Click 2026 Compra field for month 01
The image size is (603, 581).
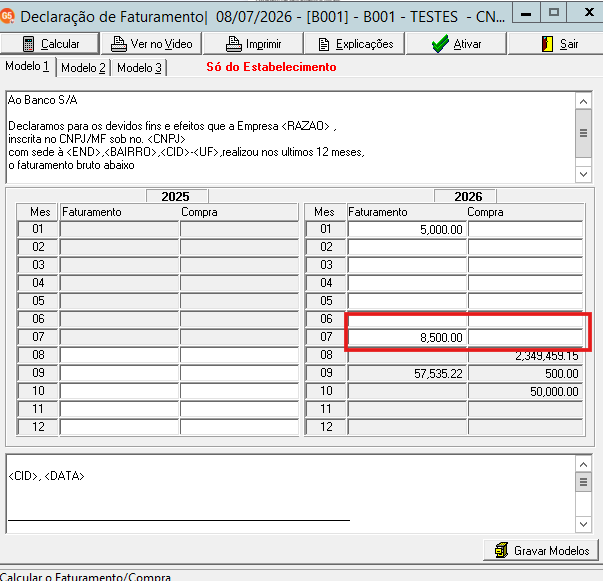pos(525,230)
